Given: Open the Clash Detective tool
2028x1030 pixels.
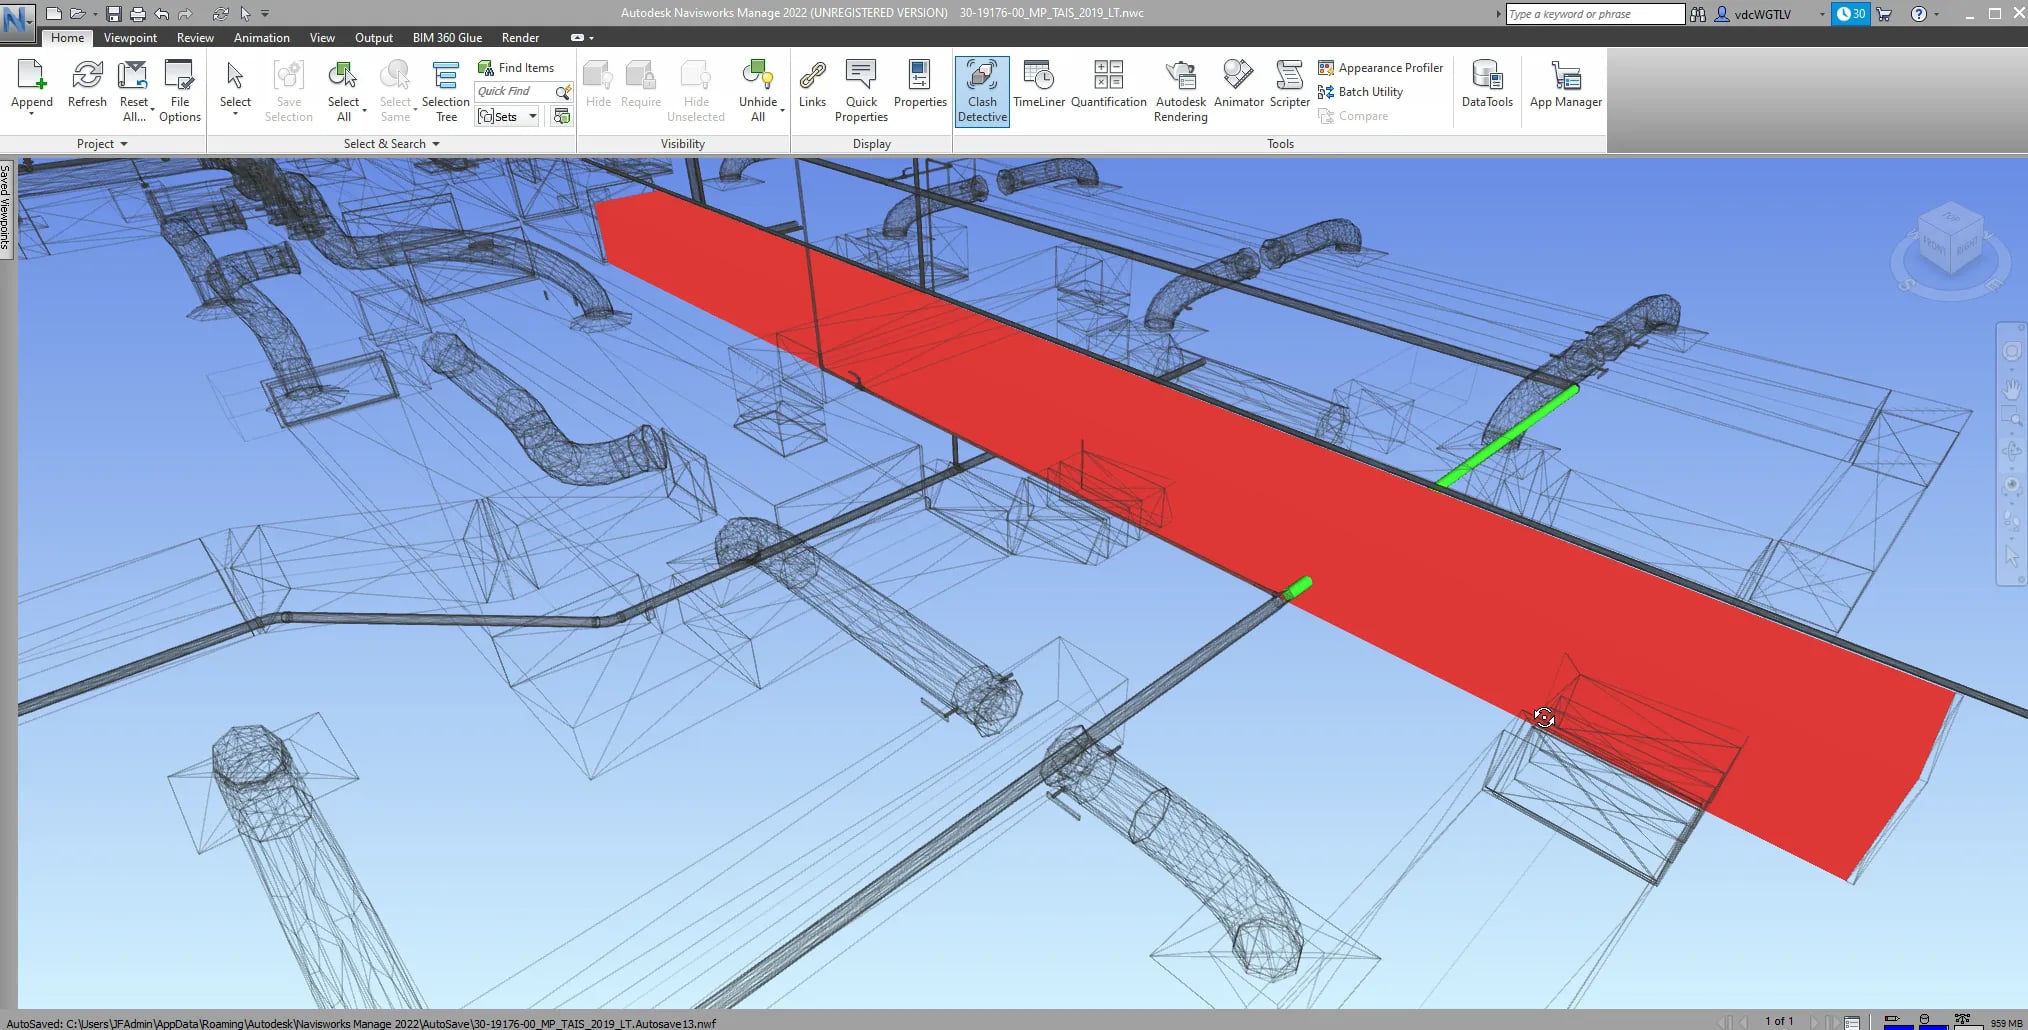Looking at the screenshot, I should point(981,90).
